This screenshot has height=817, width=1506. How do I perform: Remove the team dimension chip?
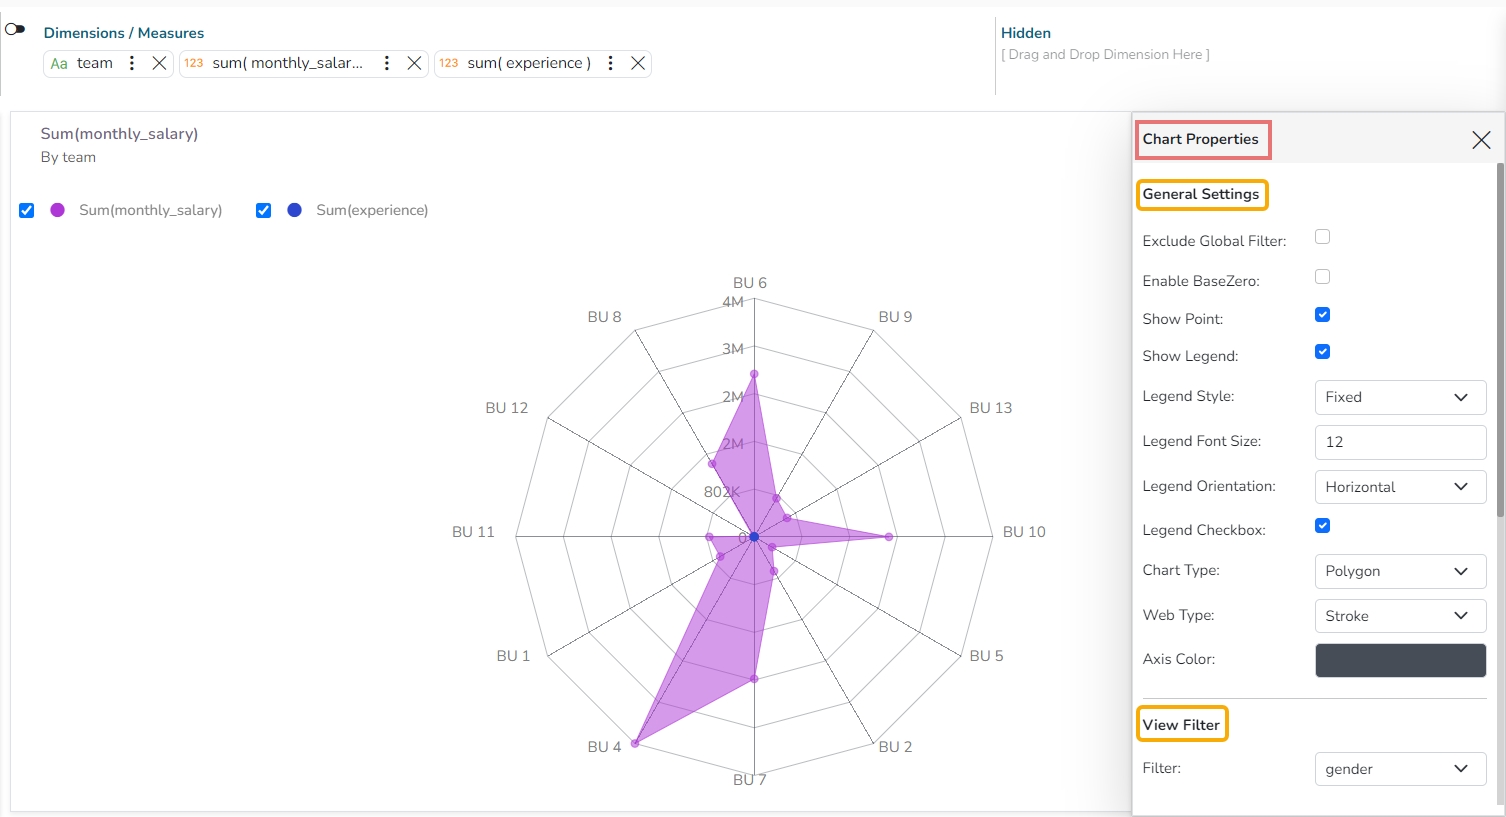[159, 63]
